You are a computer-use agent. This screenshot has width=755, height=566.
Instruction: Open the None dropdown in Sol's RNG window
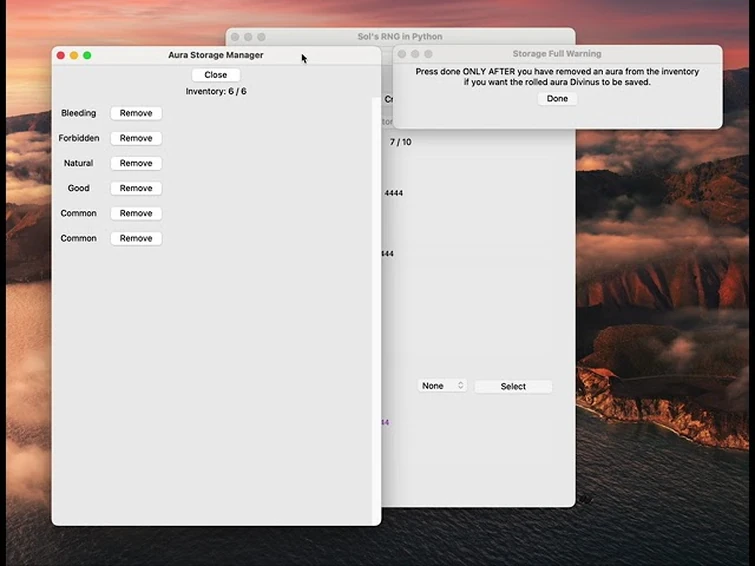[442, 386]
